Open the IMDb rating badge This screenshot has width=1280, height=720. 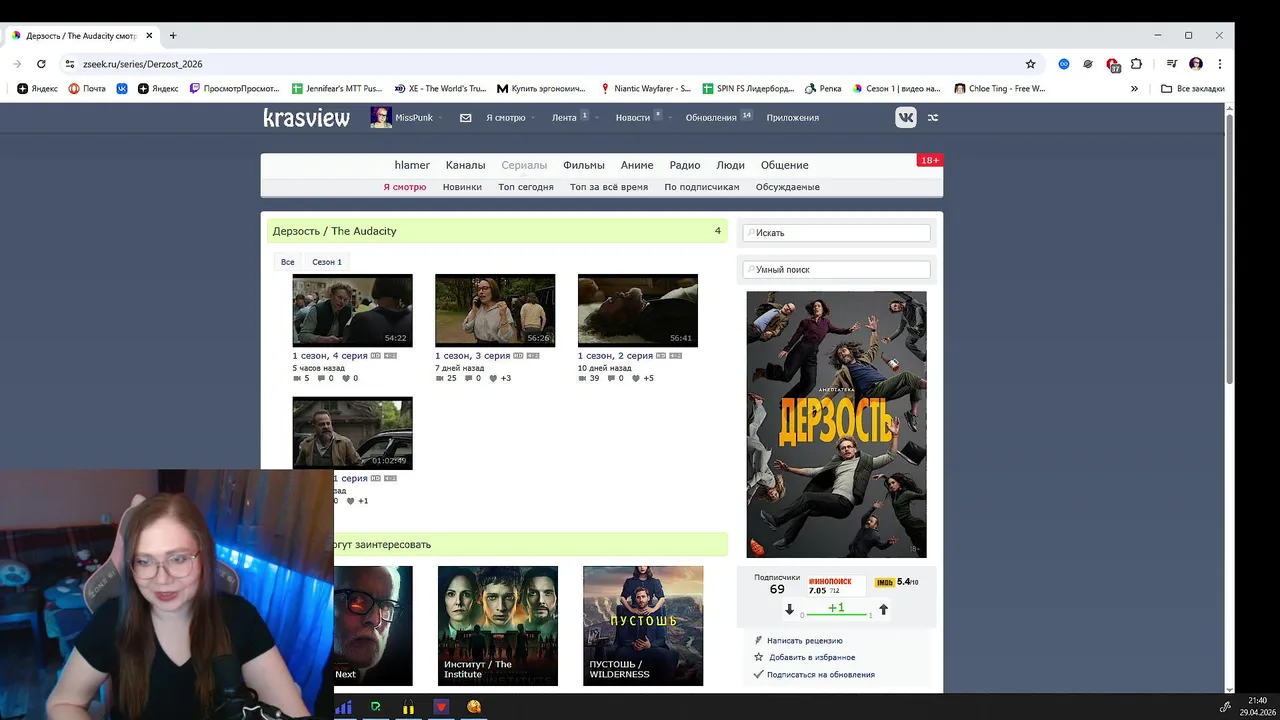coord(896,582)
